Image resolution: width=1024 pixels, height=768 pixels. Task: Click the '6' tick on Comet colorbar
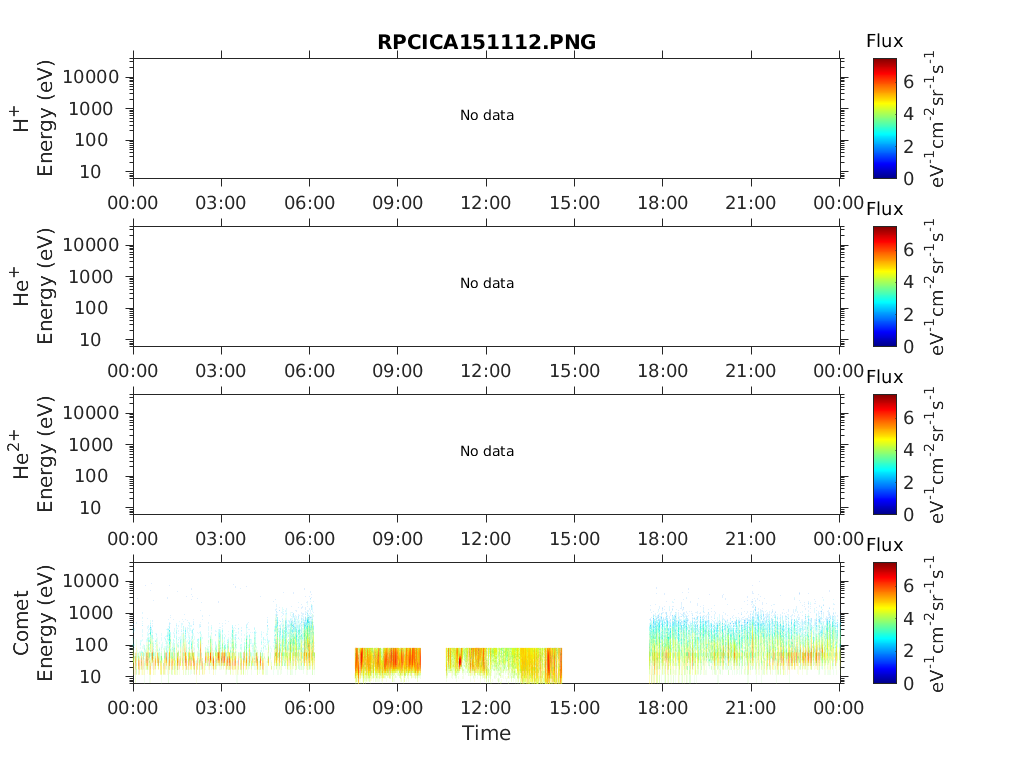click(908, 586)
